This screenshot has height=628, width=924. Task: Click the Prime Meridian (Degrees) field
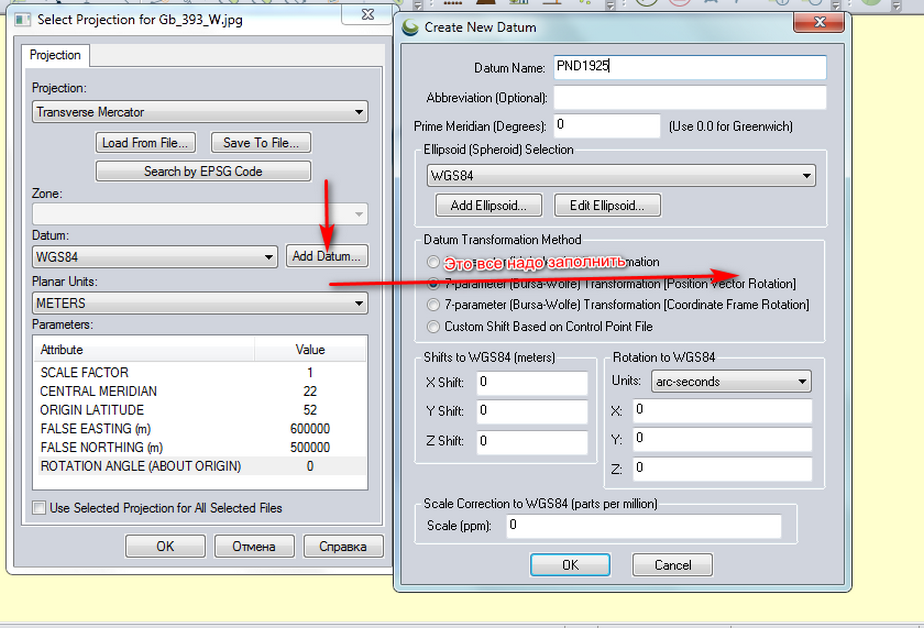(x=607, y=125)
